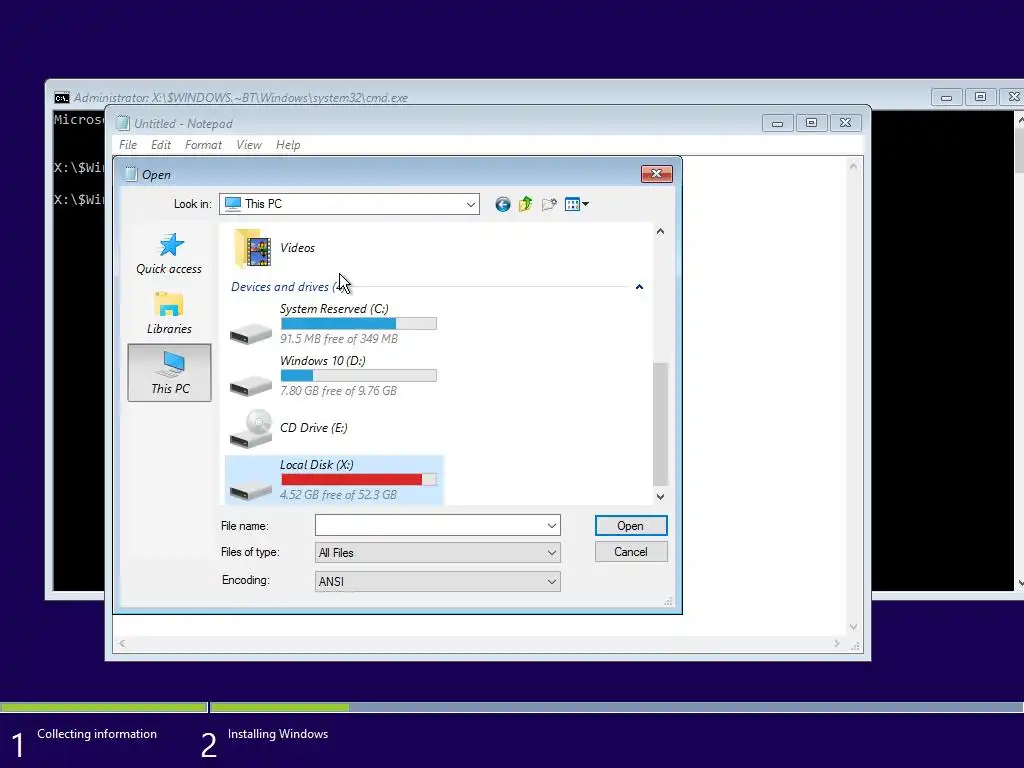Viewport: 1024px width, 768px height.
Task: Click the Local Disk (X:) red usage bar
Action: click(359, 479)
